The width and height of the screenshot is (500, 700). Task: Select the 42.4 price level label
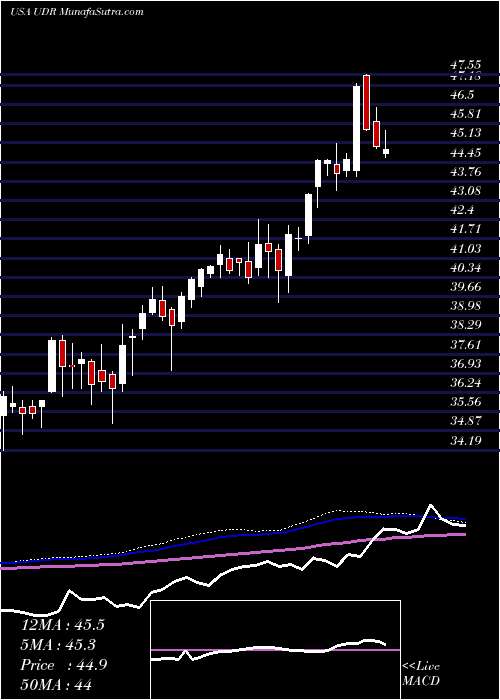click(462, 210)
